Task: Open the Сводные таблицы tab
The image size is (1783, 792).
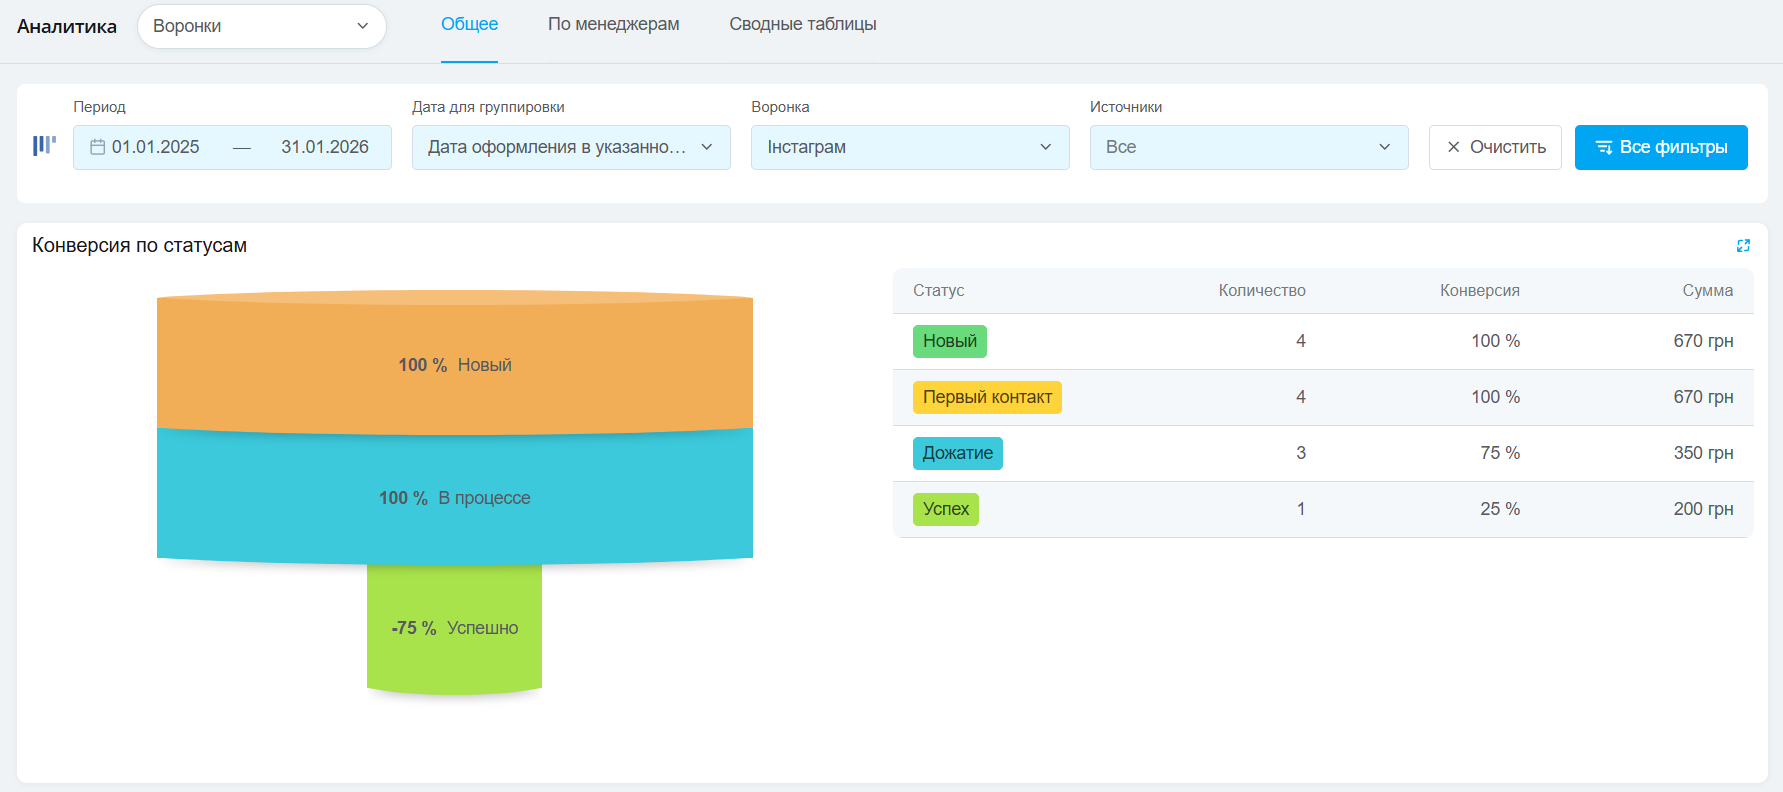Action: pyautogui.click(x=802, y=24)
